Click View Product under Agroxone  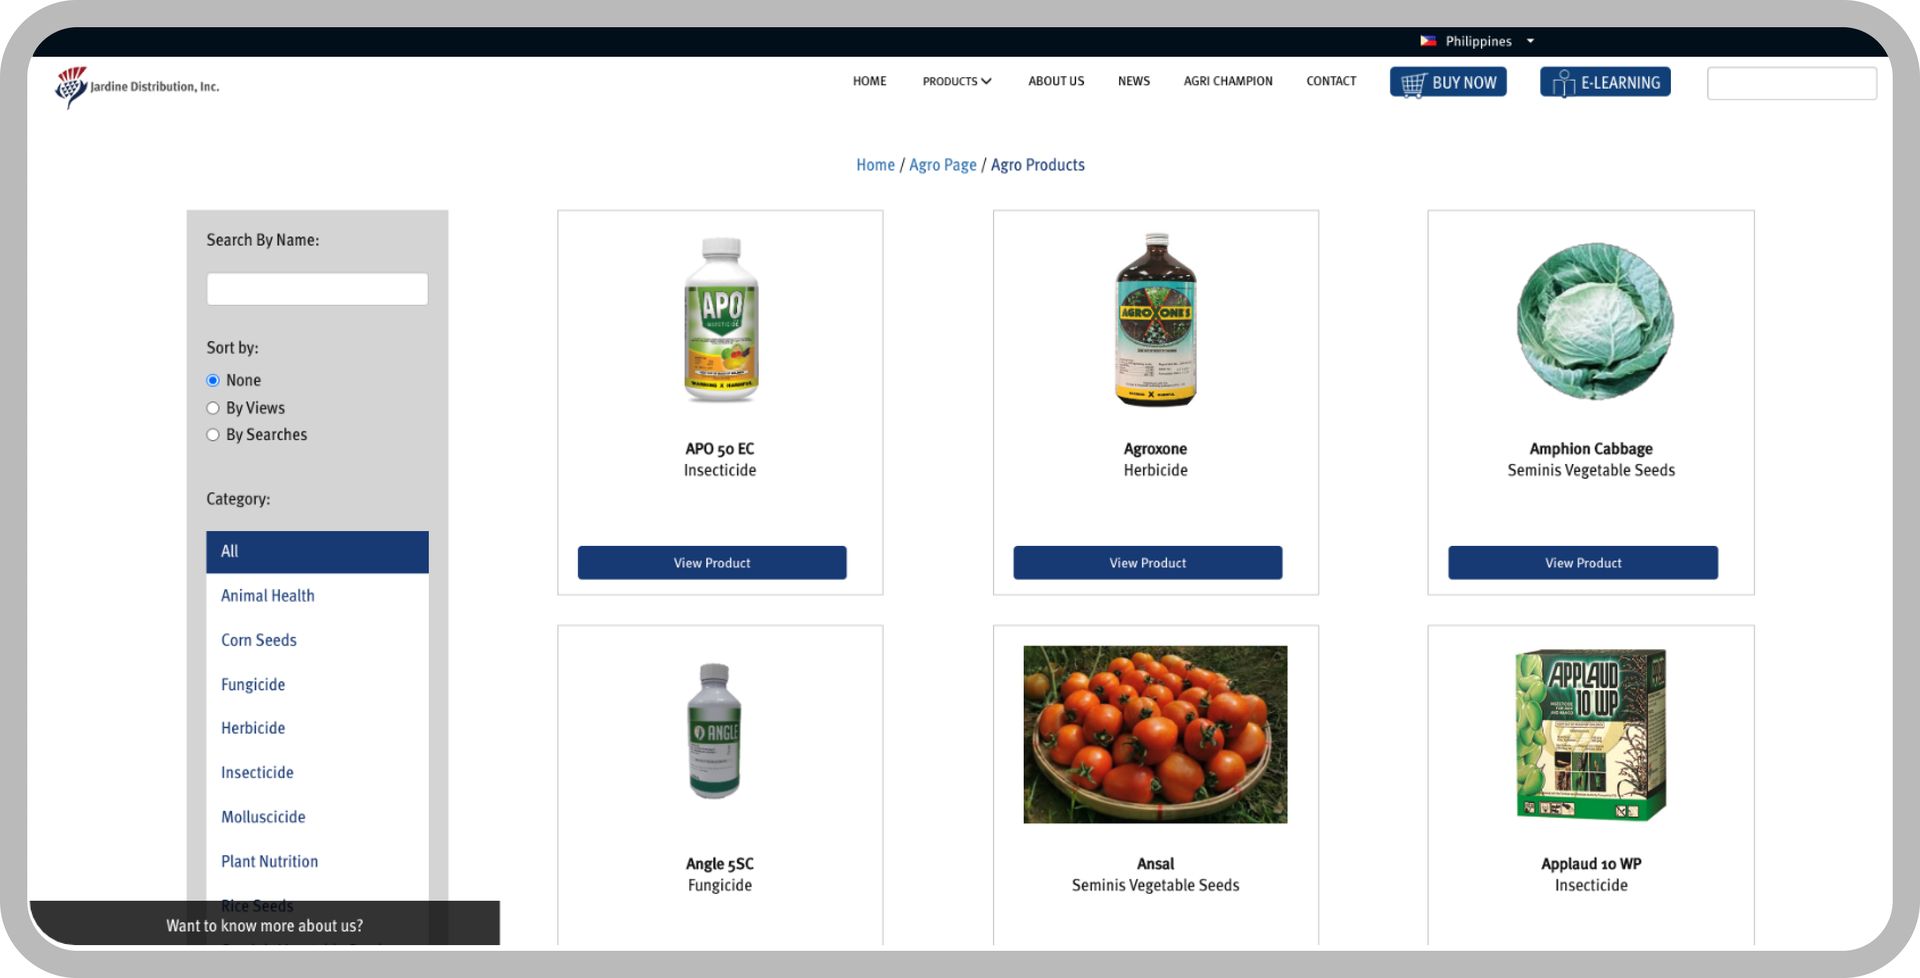pyautogui.click(x=1147, y=563)
